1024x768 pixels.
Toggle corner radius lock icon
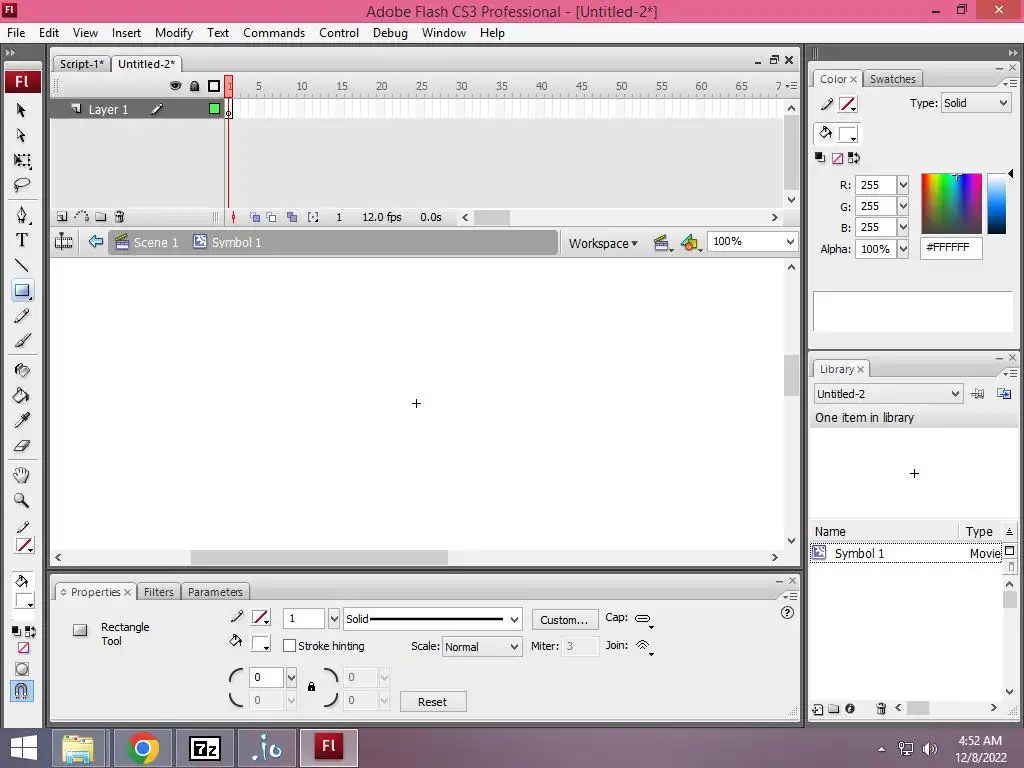tap(312, 687)
